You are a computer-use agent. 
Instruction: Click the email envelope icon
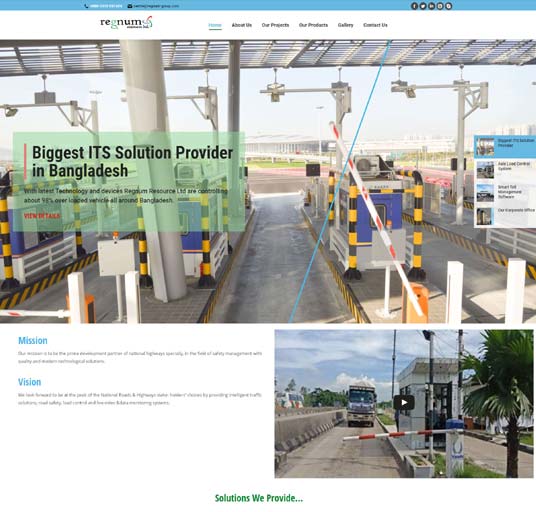pos(130,6)
